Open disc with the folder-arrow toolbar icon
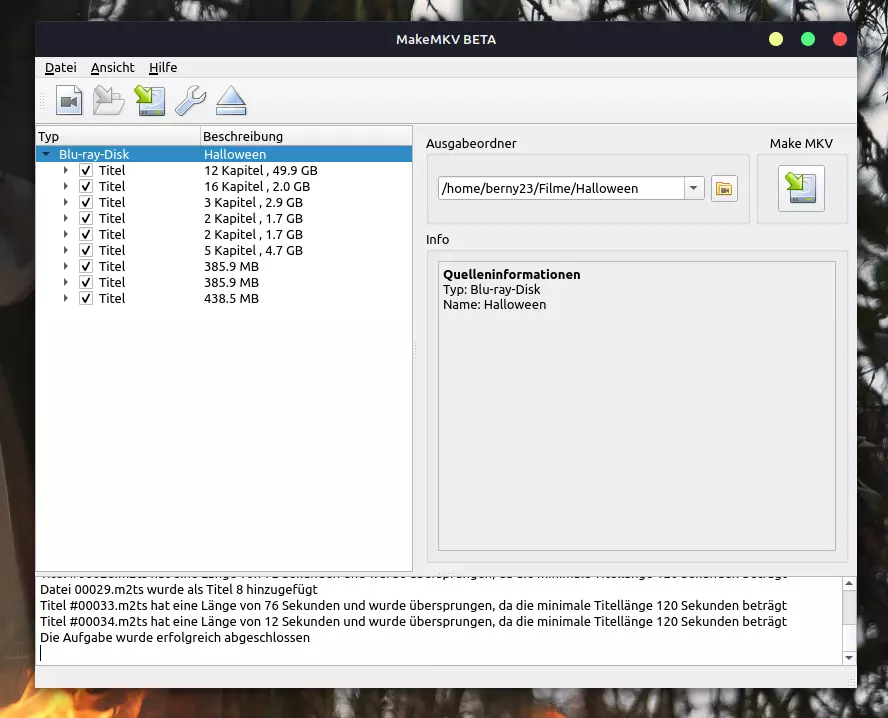 (x=109, y=101)
